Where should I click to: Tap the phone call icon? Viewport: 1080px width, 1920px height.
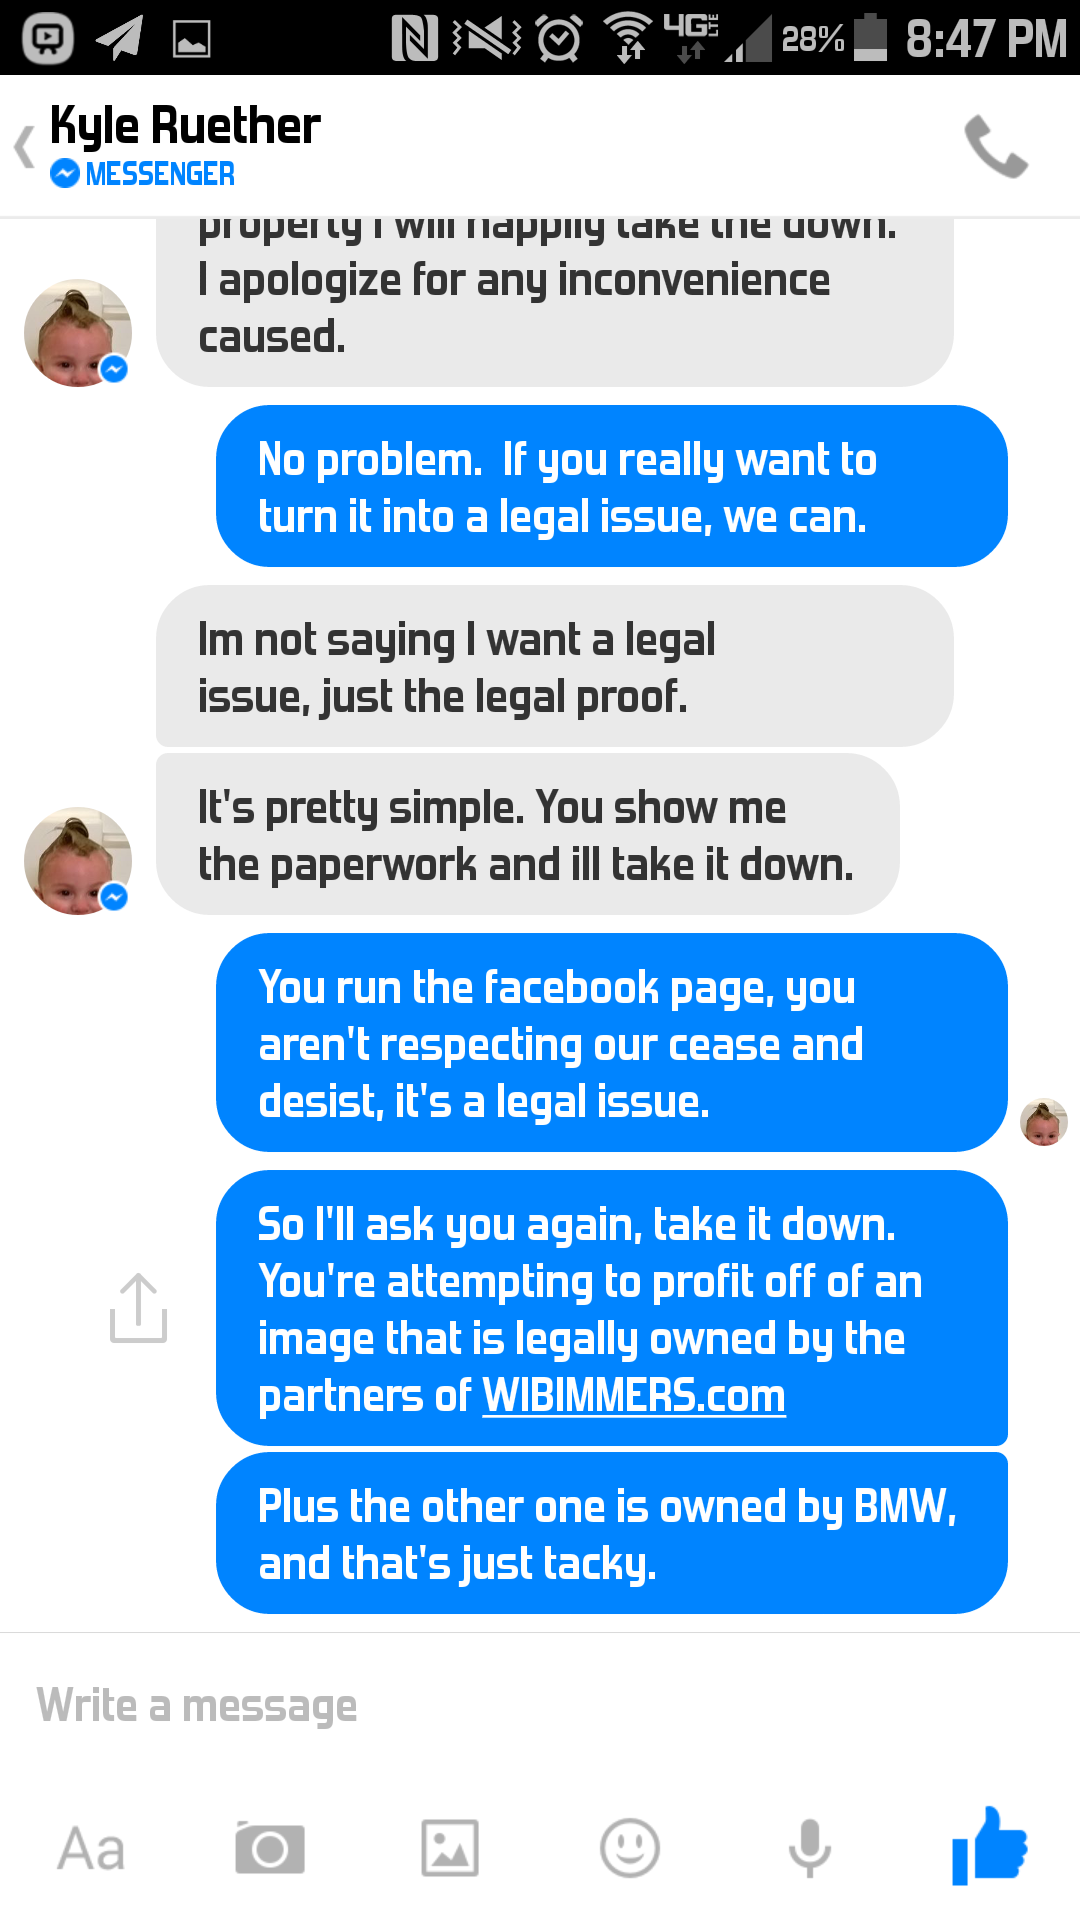tap(996, 147)
